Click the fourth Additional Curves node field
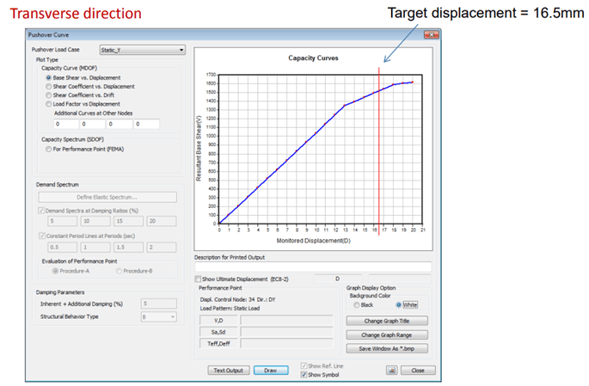Image resolution: width=589 pixels, height=386 pixels. (146, 124)
